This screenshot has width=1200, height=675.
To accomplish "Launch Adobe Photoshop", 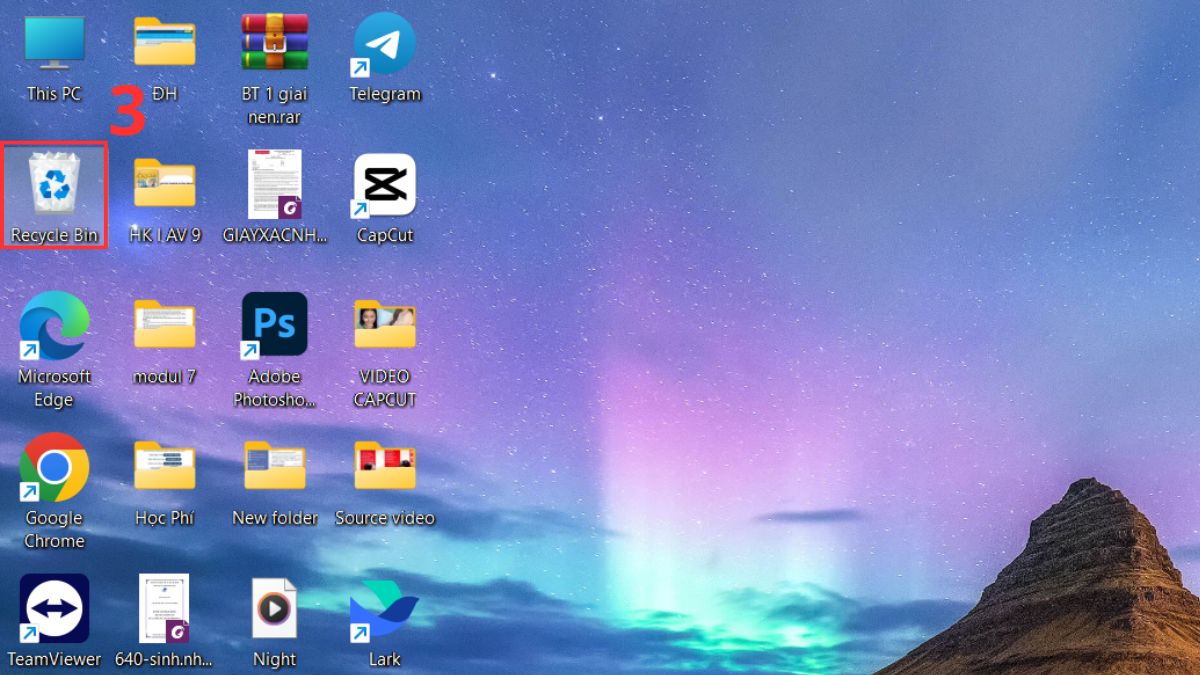I will (274, 325).
